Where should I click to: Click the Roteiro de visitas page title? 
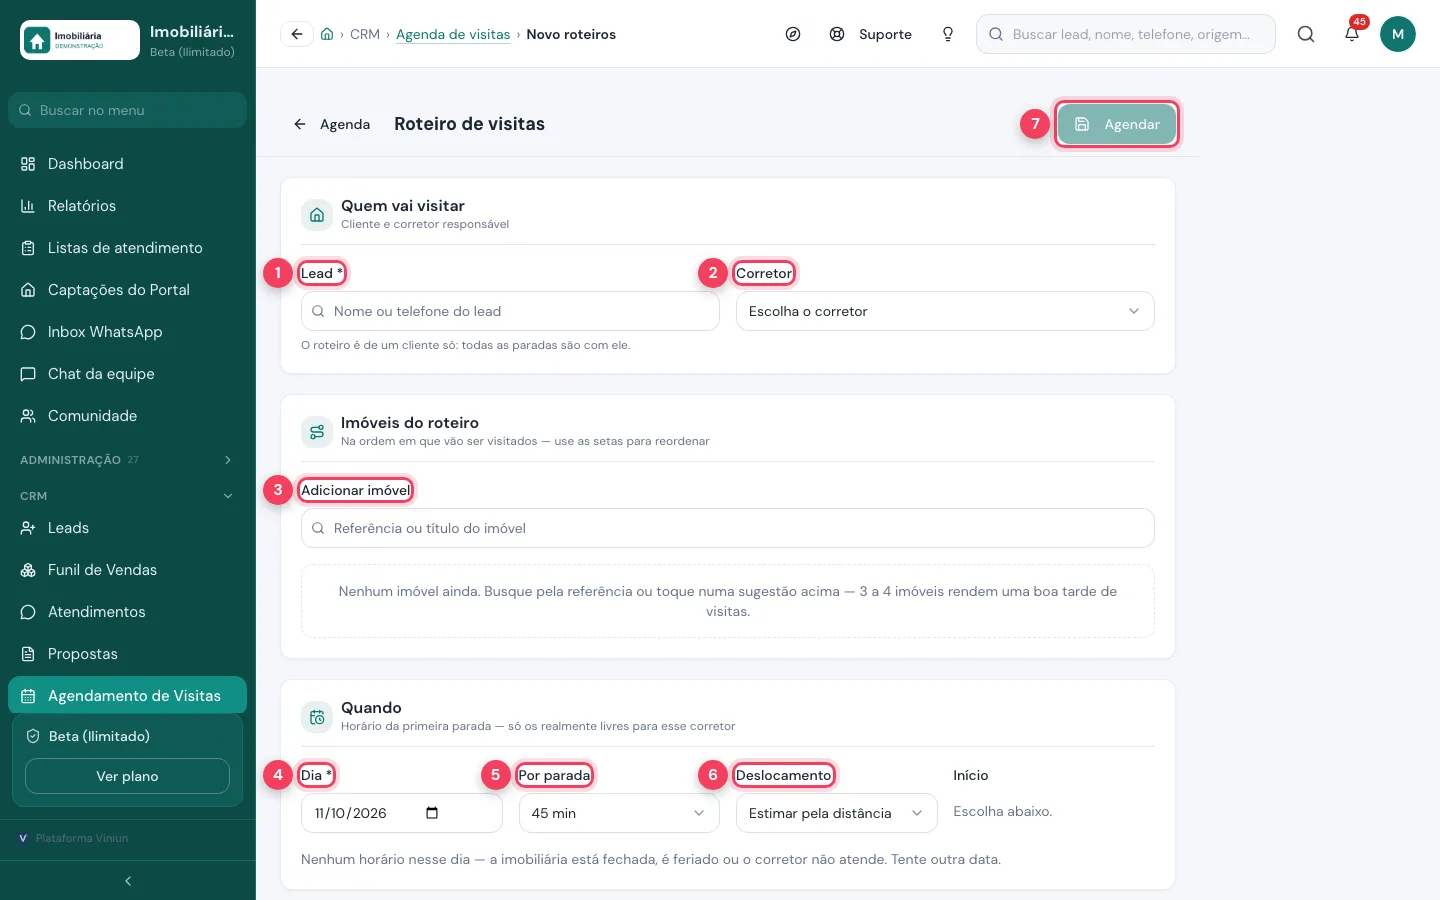(x=469, y=124)
